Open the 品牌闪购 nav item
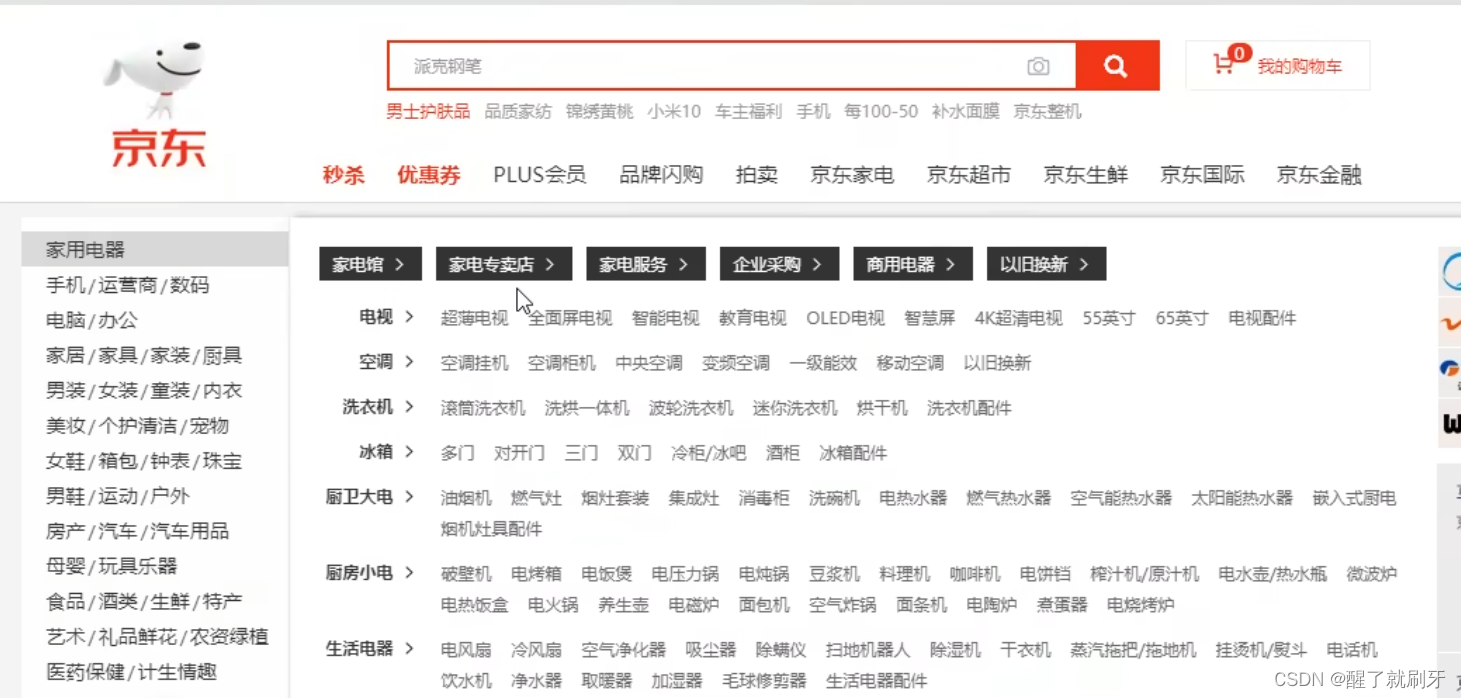 tap(661, 175)
